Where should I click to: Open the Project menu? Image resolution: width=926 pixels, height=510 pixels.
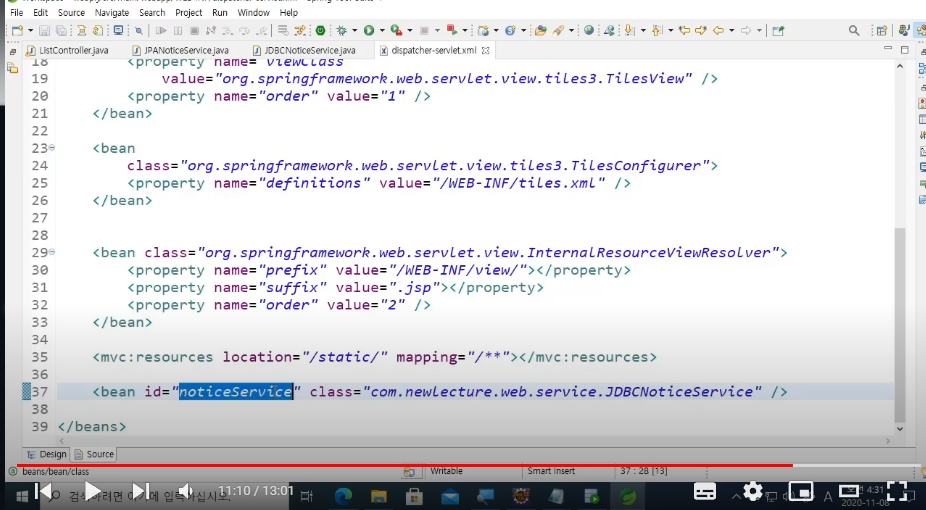[189, 12]
